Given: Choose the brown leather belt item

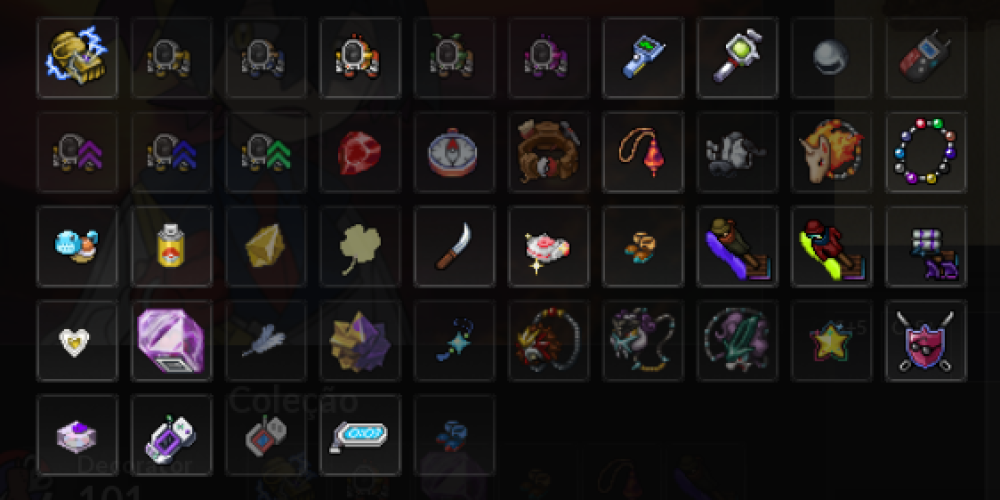Looking at the screenshot, I should [x=549, y=152].
